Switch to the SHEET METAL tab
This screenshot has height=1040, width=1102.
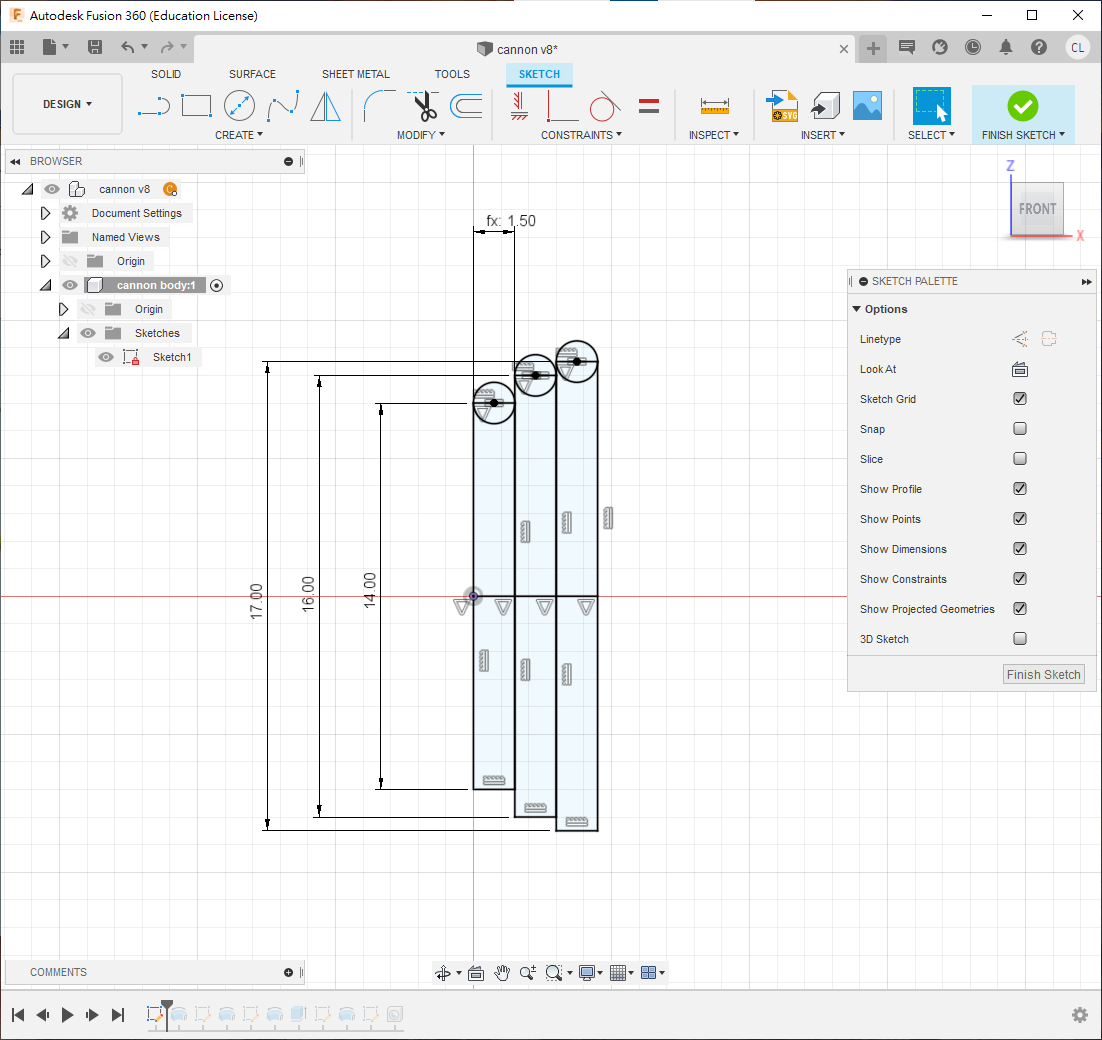[355, 74]
